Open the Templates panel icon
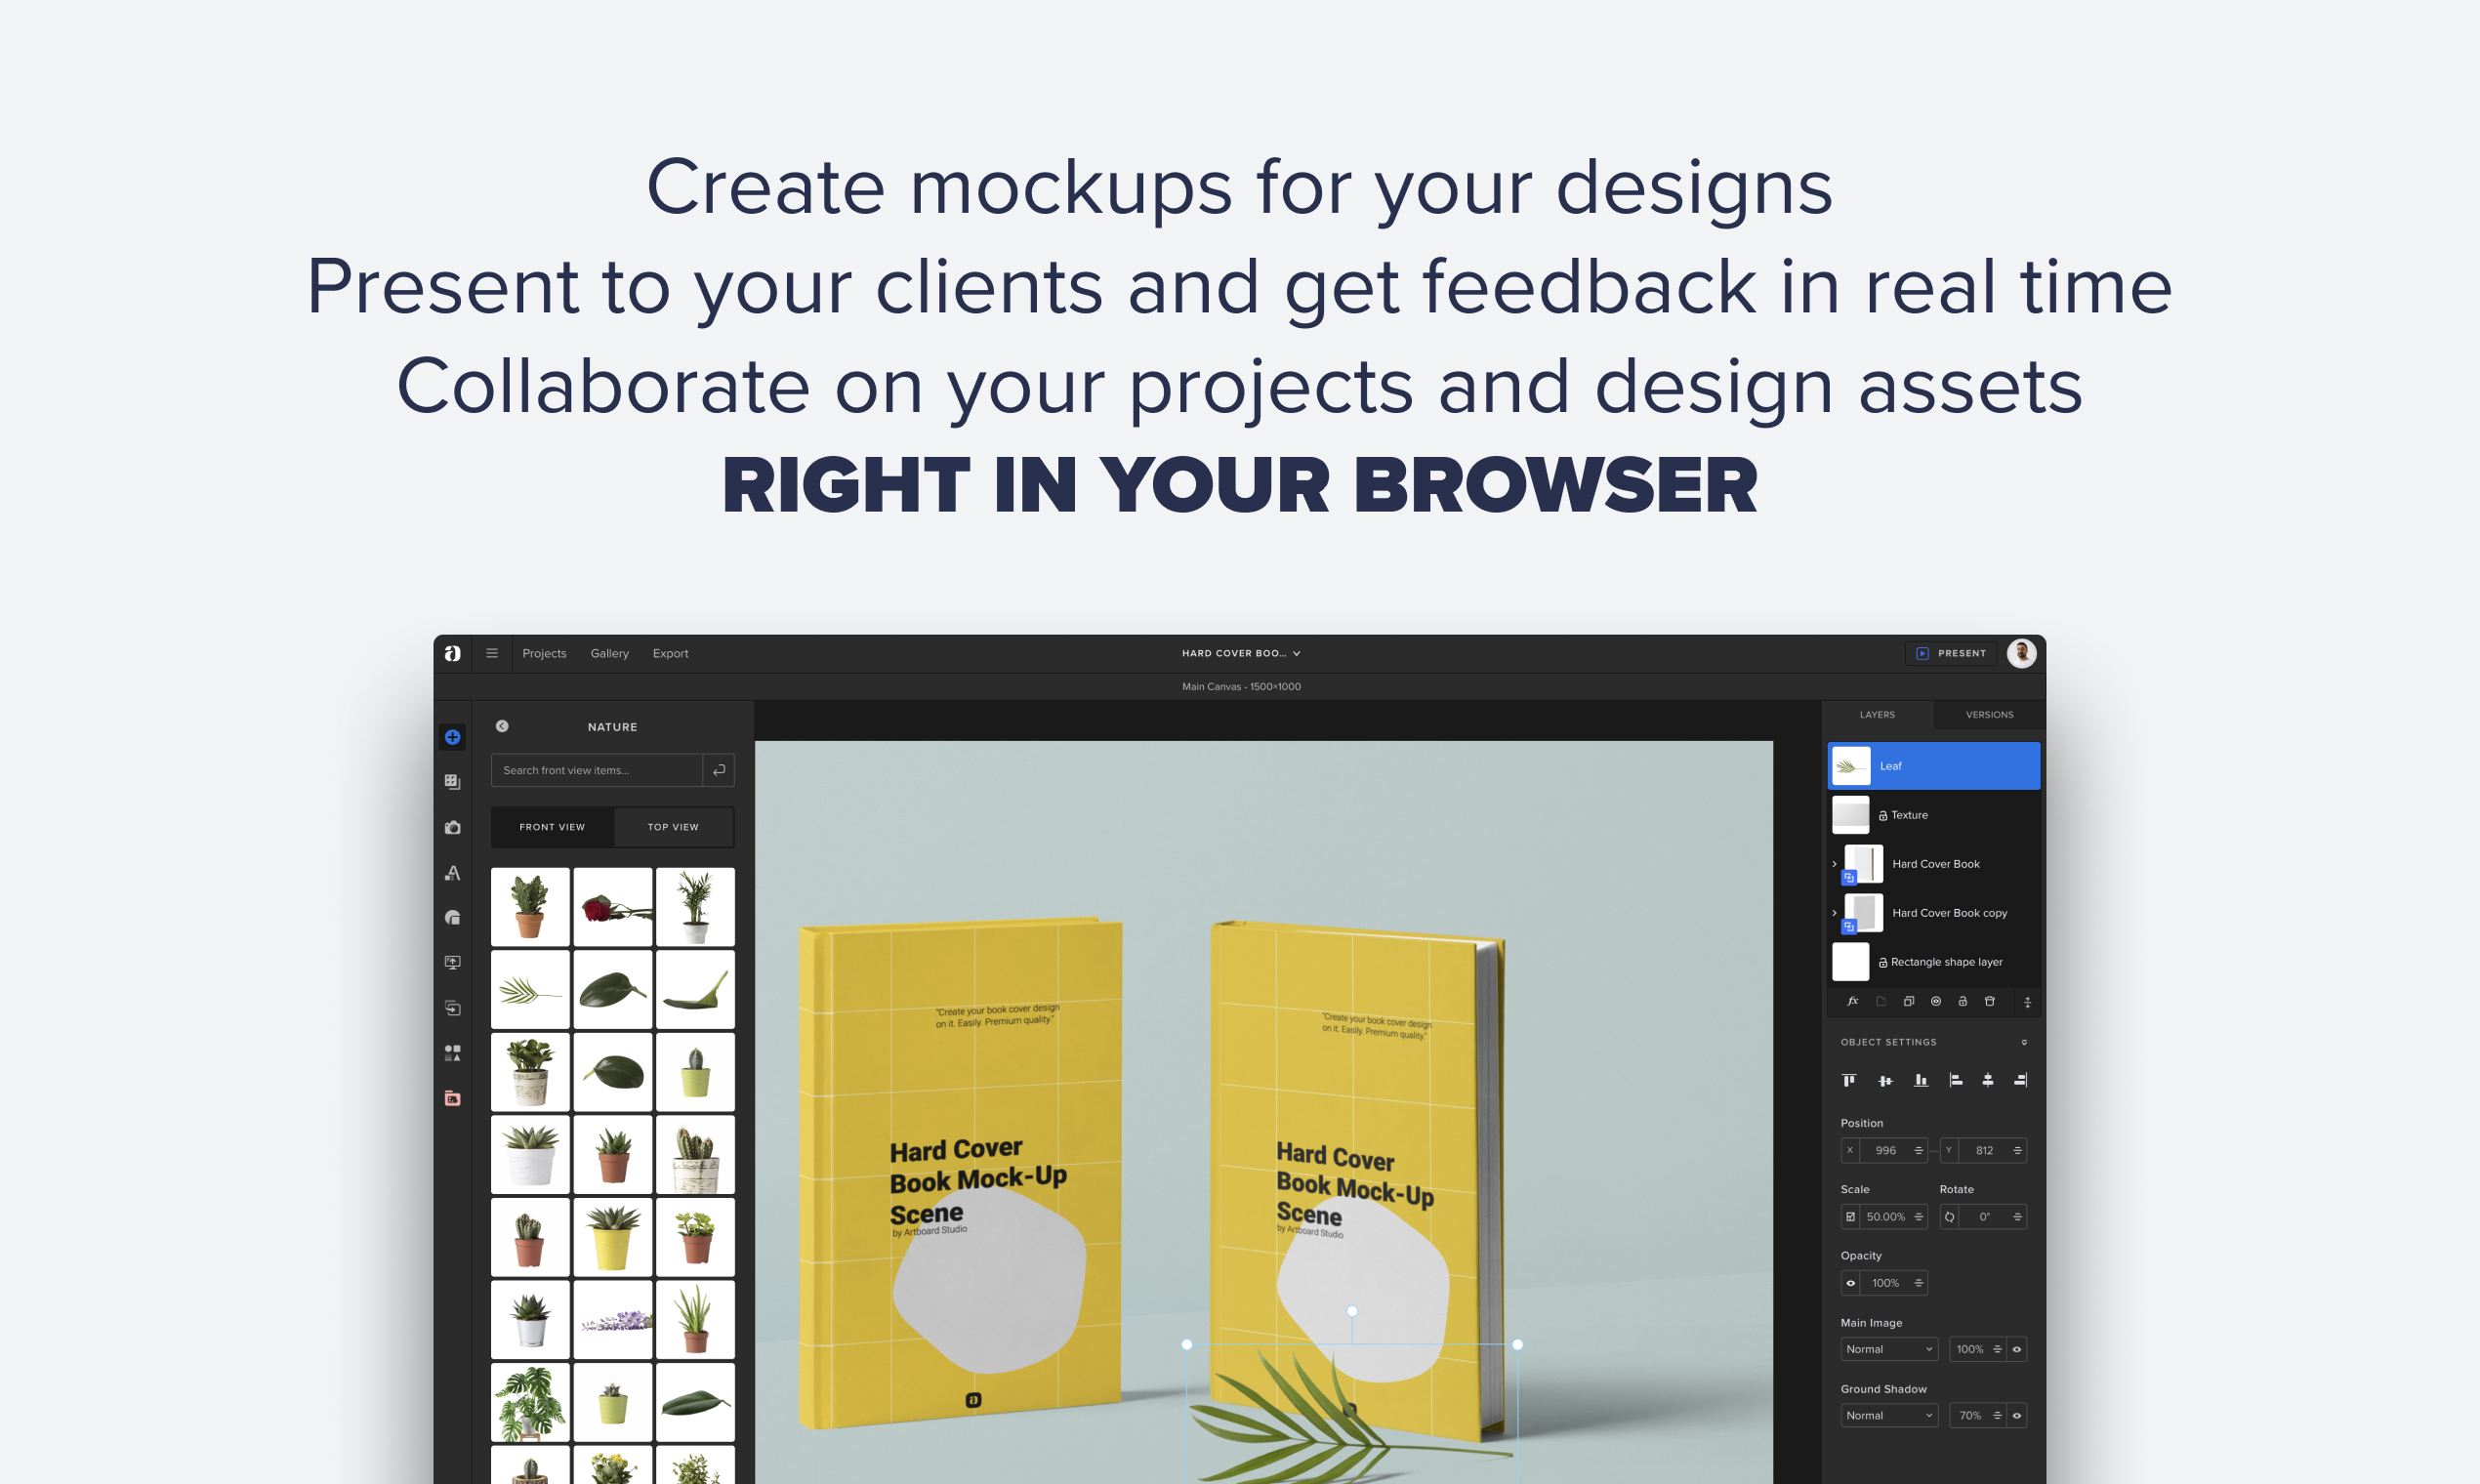This screenshot has height=1484, width=2480. 454,782
